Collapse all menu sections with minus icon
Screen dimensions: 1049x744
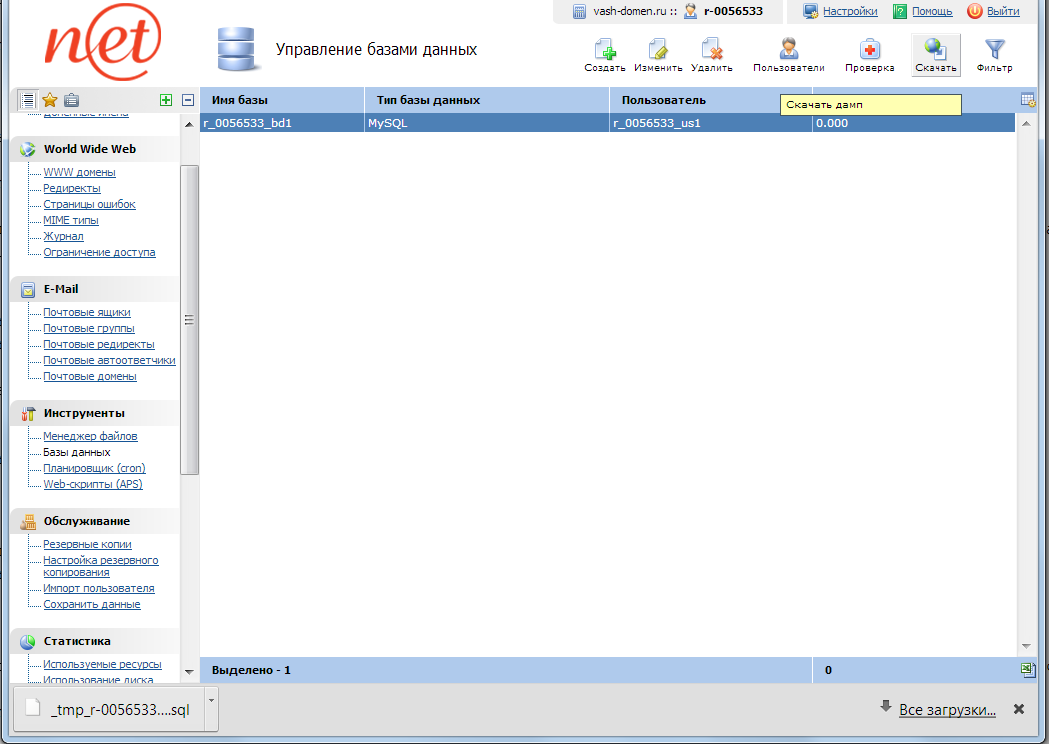[187, 100]
